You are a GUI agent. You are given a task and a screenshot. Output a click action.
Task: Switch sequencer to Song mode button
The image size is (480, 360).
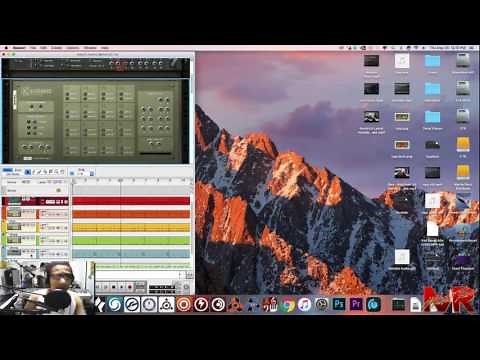pos(8,170)
